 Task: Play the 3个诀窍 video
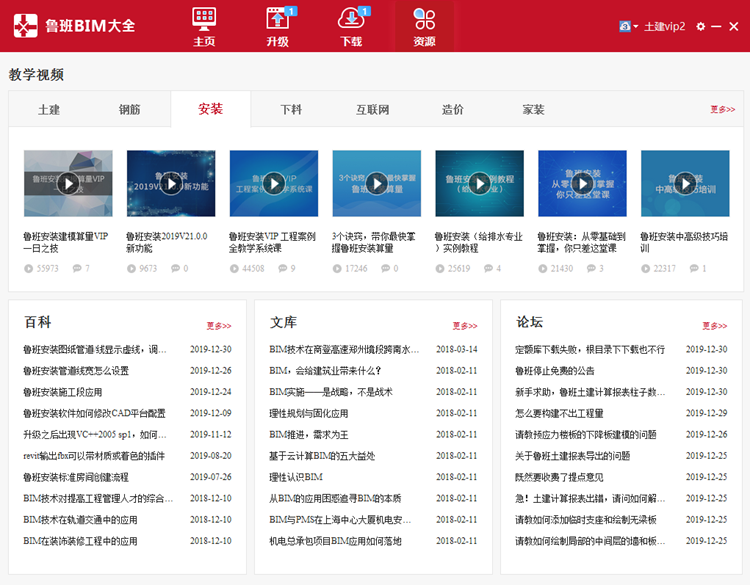tap(377, 184)
